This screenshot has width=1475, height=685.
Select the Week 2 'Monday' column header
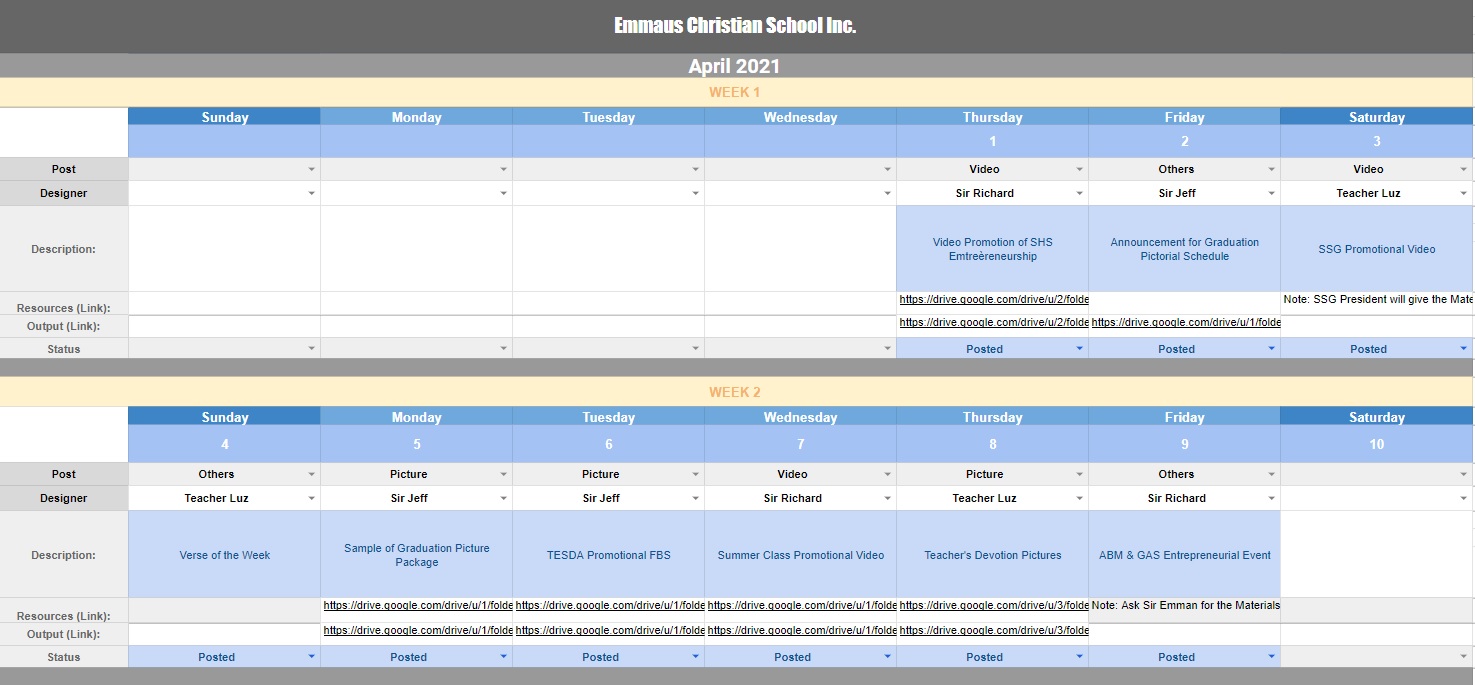click(417, 417)
